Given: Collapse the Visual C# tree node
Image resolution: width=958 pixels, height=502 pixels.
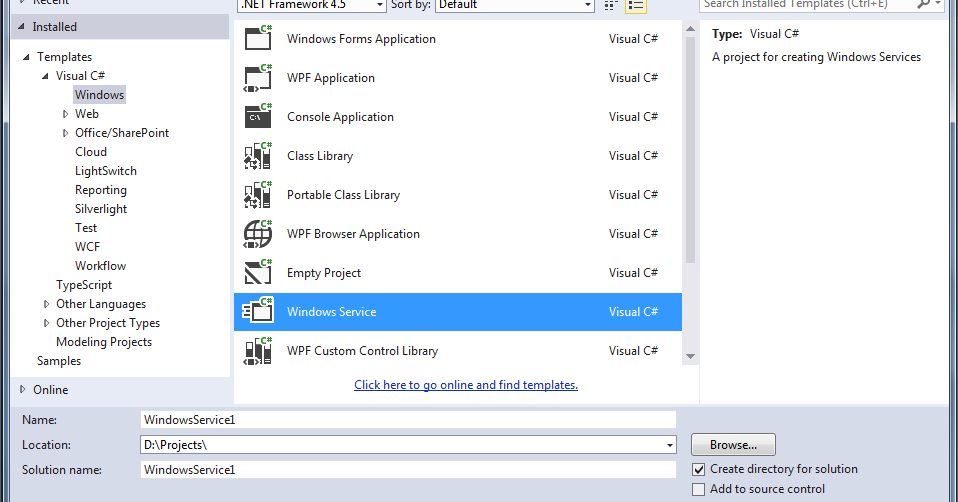Looking at the screenshot, I should (45, 76).
